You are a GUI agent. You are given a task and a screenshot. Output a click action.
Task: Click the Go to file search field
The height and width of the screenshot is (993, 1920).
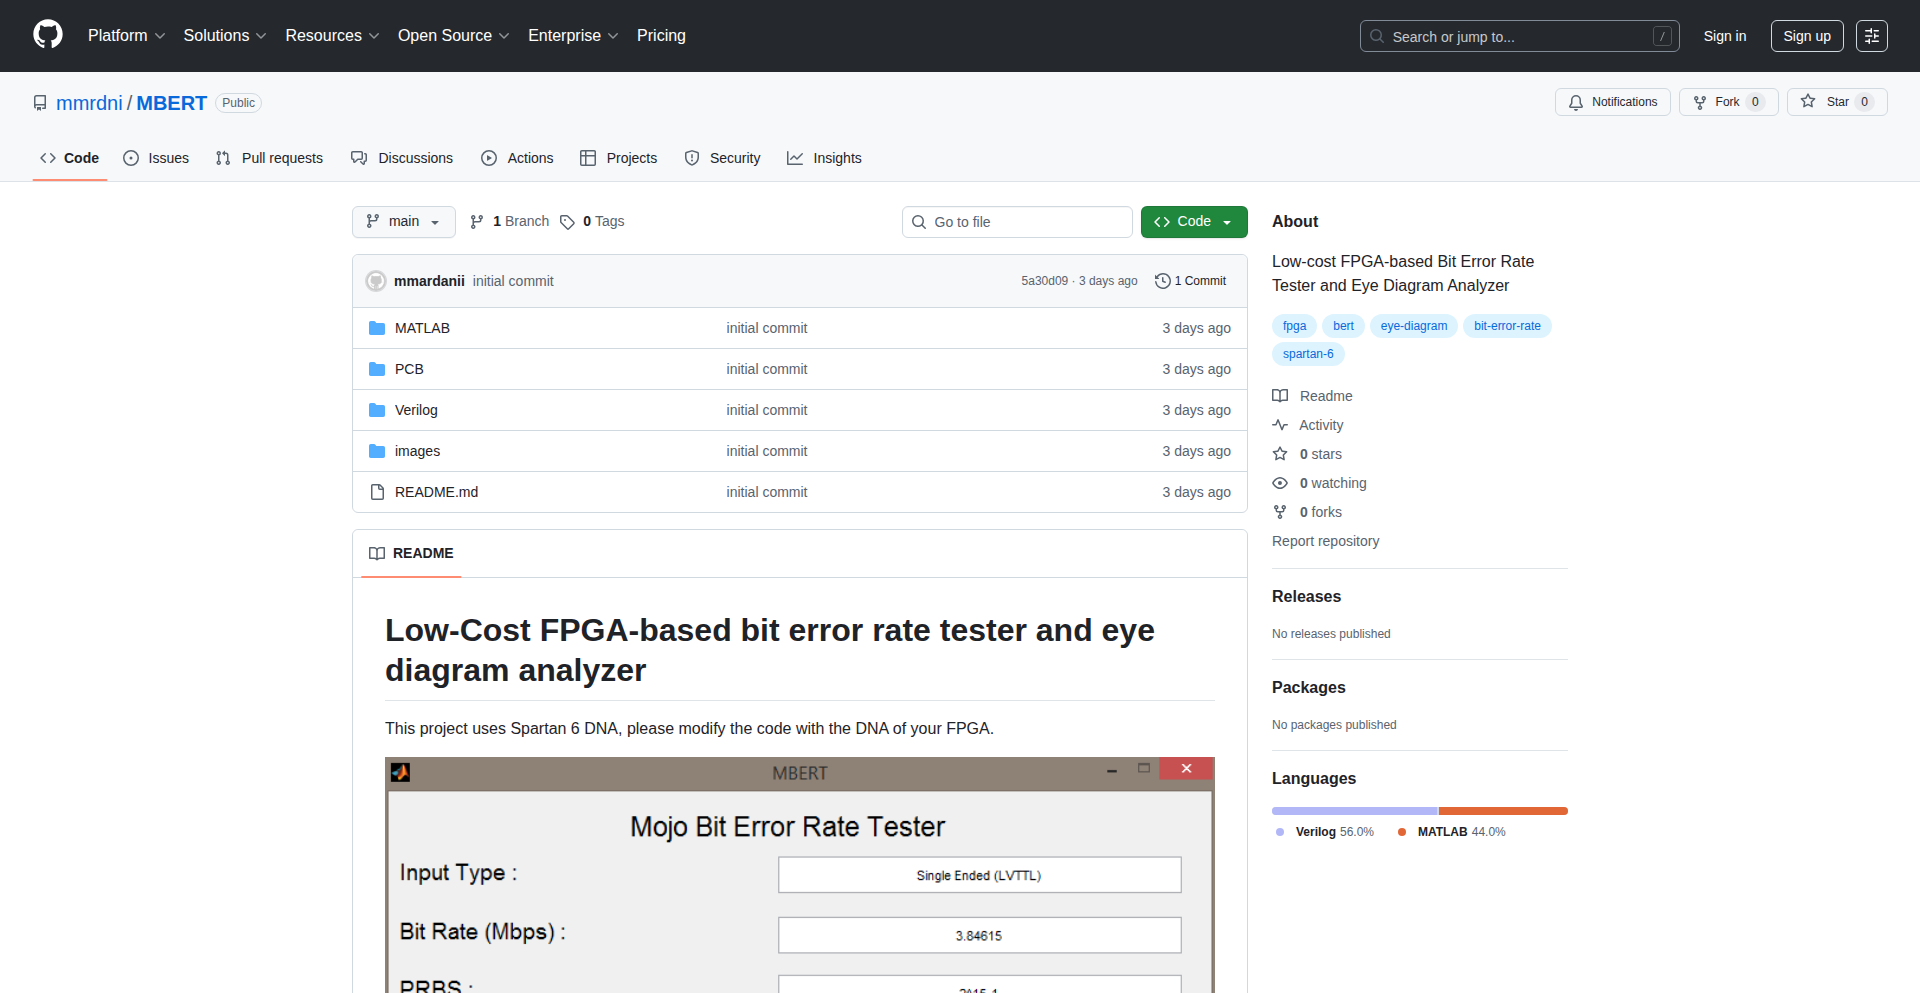pos(1017,222)
